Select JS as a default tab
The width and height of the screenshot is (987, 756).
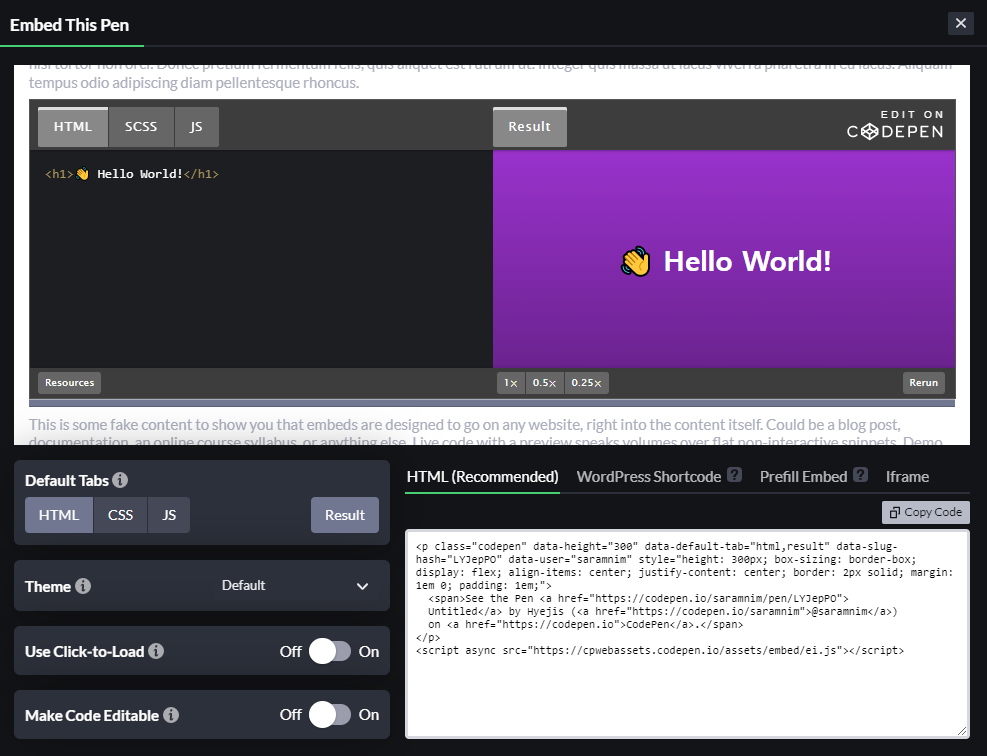[x=169, y=515]
